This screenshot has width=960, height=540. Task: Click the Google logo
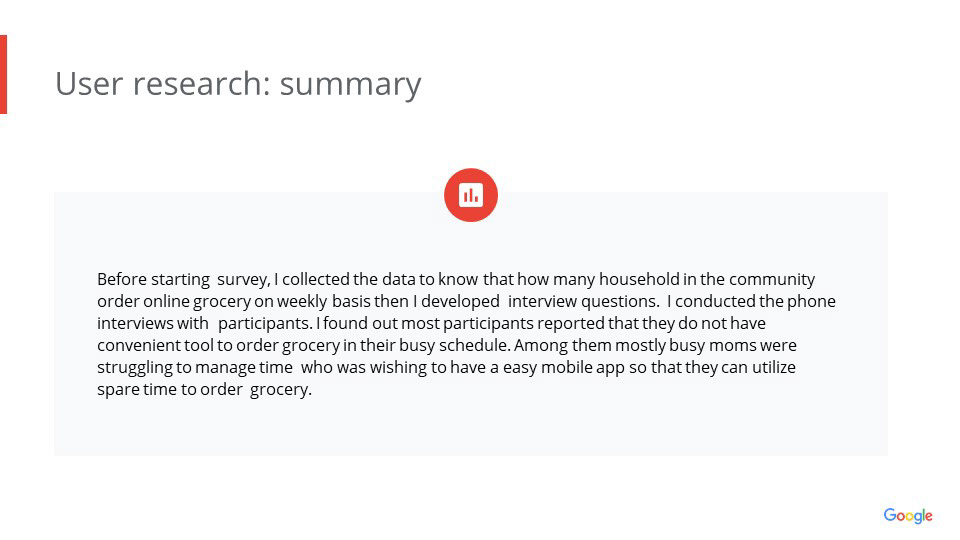coord(907,515)
